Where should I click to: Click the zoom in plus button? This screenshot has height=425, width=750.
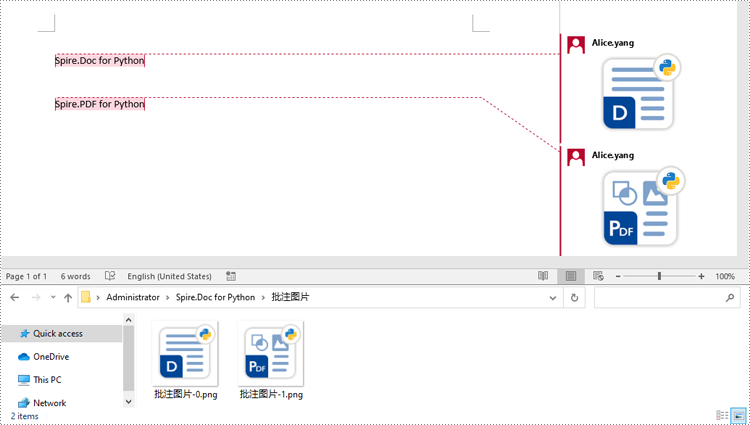click(701, 276)
